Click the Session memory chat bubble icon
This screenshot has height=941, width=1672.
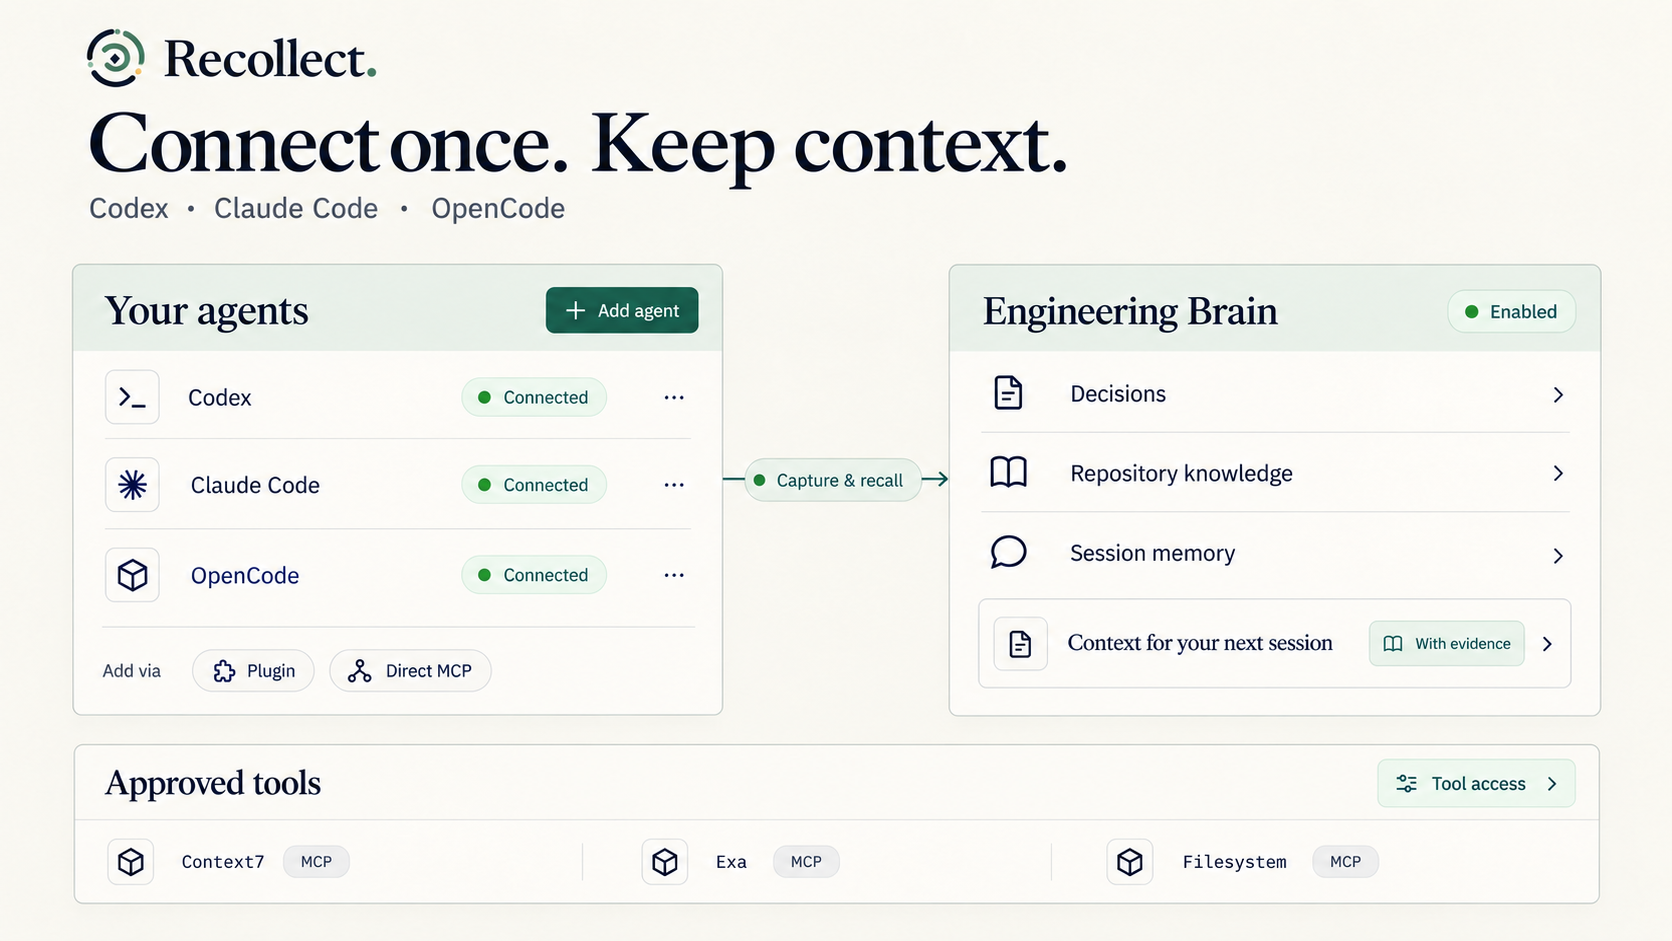point(1008,552)
